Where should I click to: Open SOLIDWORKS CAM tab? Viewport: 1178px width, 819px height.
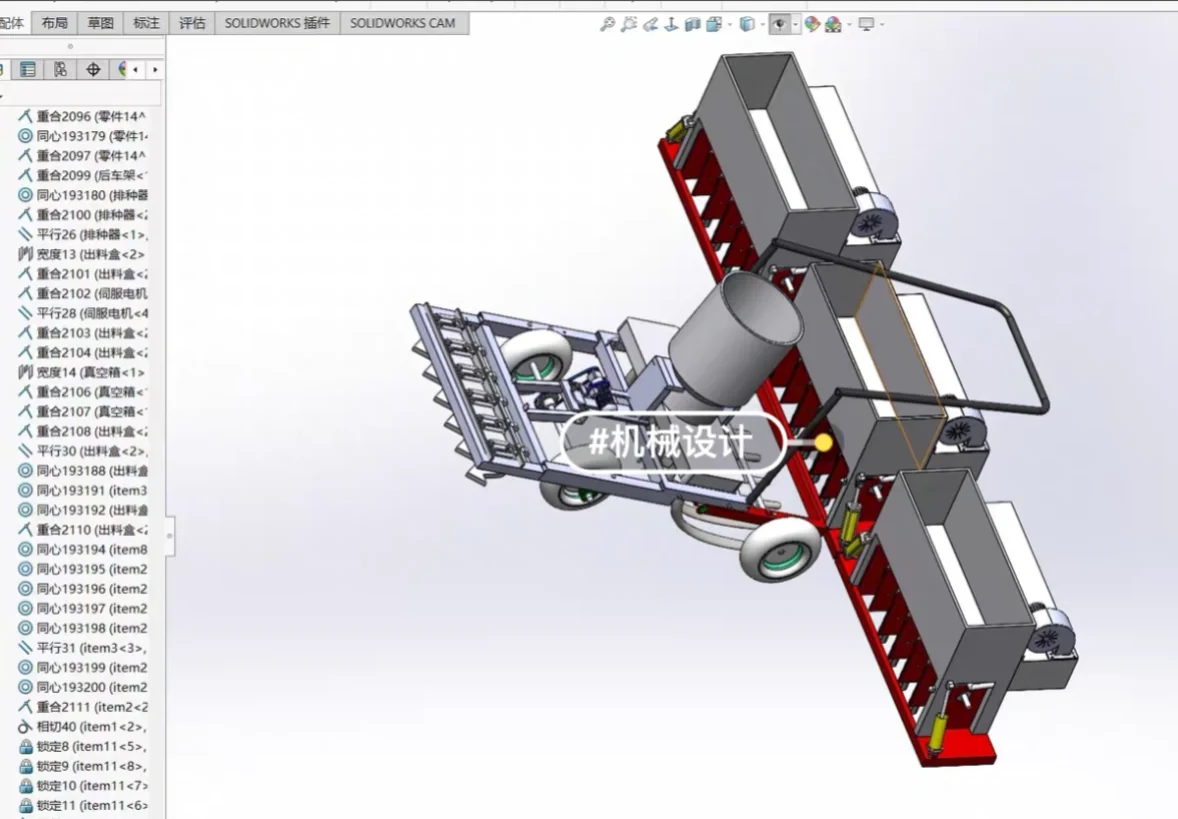tap(403, 23)
